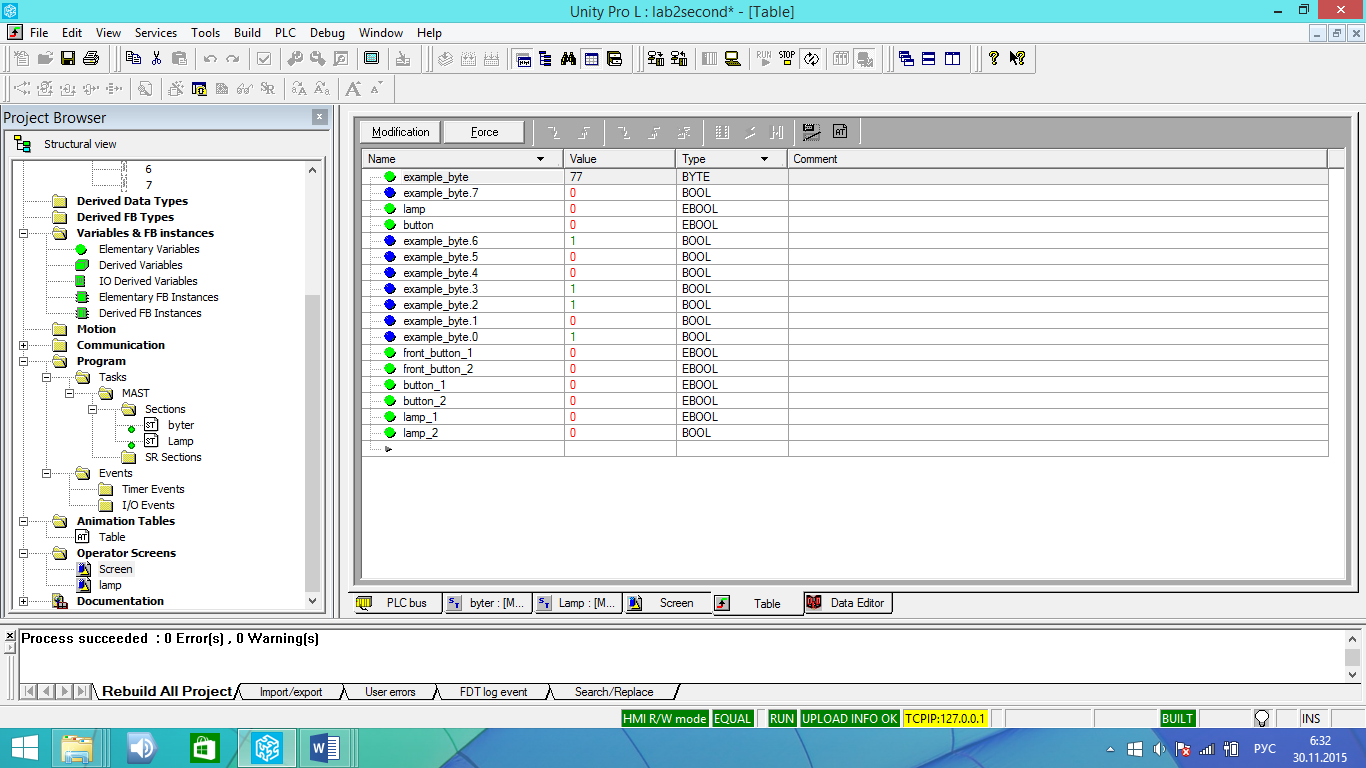Click the Project Browser scroll down arrow
Image resolution: width=1366 pixels, height=768 pixels.
coord(312,600)
